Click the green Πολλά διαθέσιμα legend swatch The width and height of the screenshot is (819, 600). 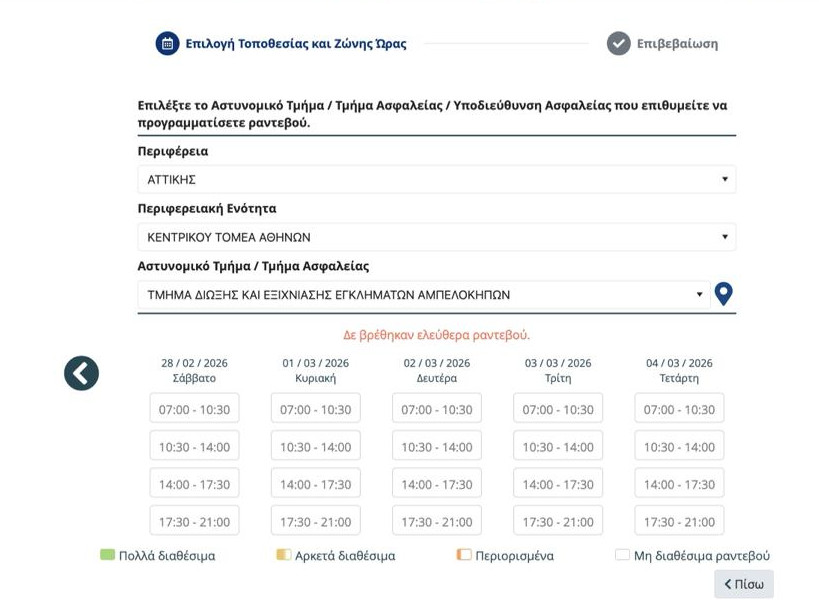(107, 555)
